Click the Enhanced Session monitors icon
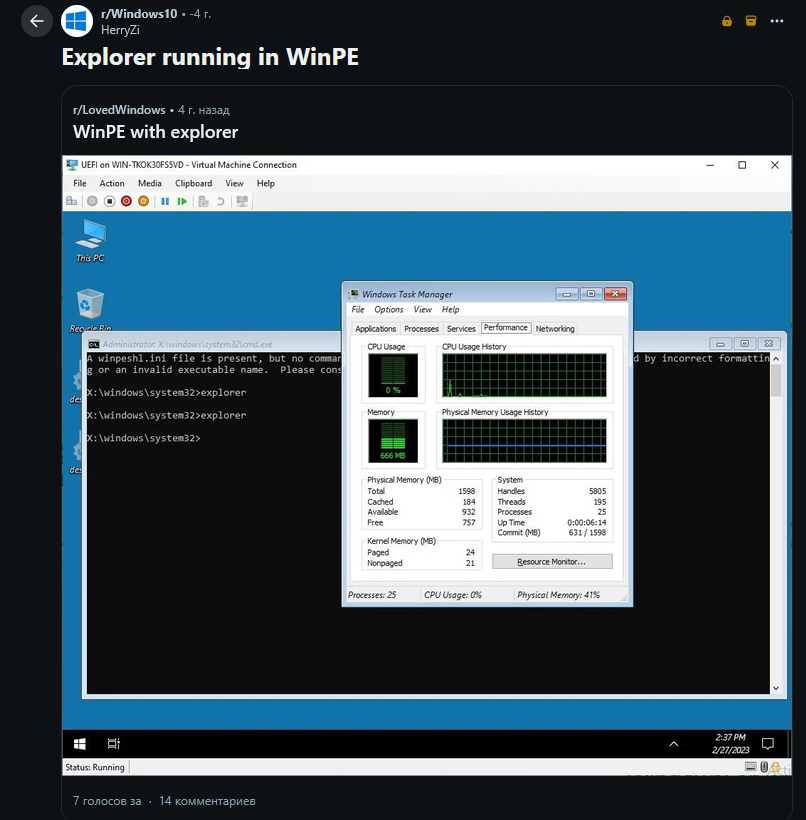Screen dimensions: 806x820 [242, 201]
